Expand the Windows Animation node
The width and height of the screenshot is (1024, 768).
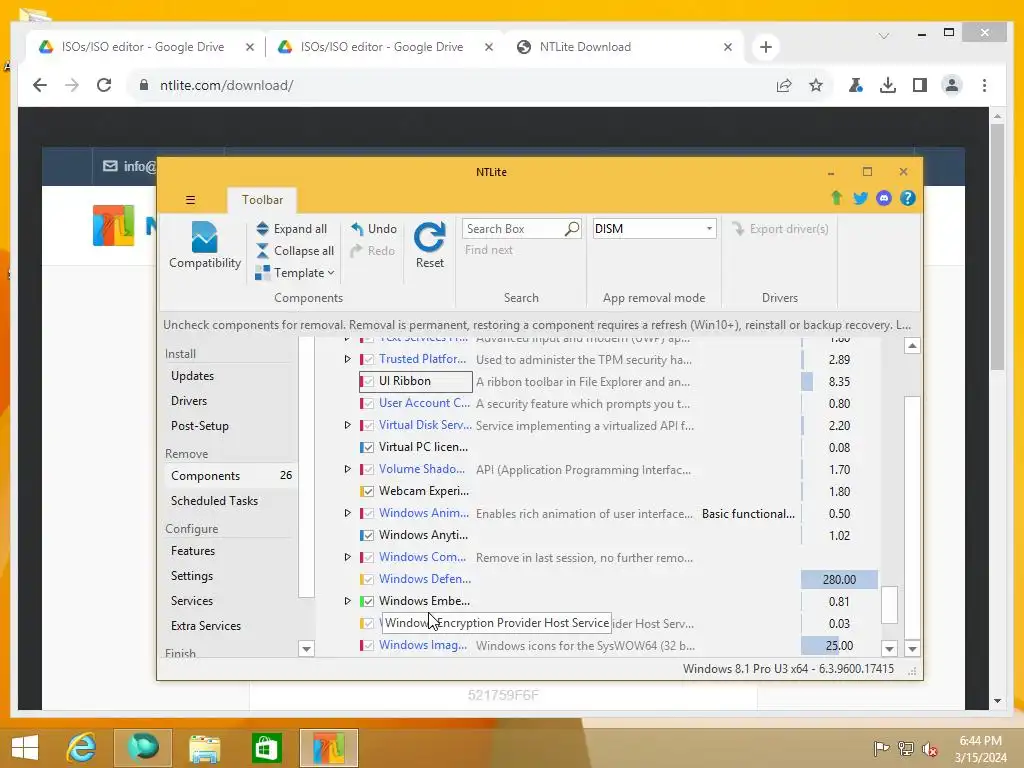pos(347,513)
